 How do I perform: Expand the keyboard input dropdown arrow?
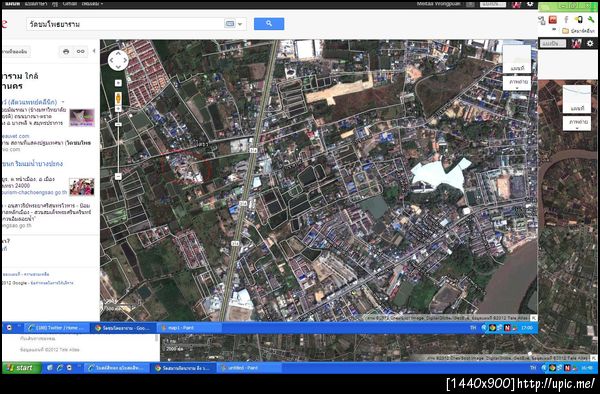tap(240, 24)
